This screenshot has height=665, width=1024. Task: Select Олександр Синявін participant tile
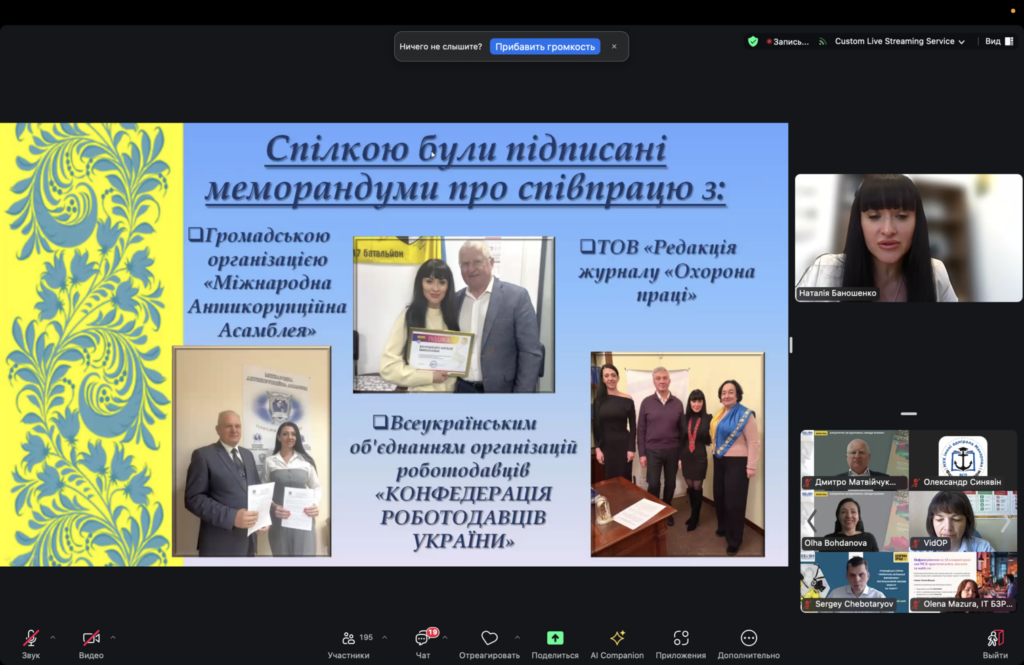pyautogui.click(x=963, y=459)
